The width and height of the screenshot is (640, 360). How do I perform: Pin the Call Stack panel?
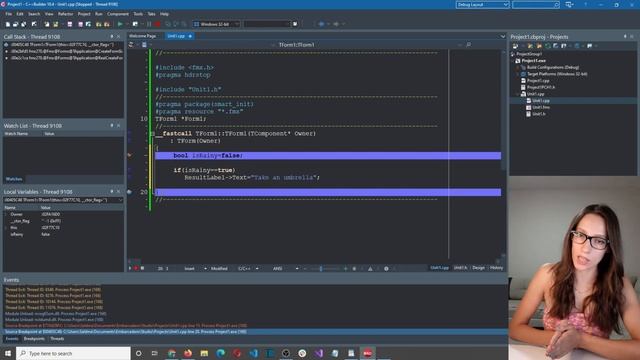point(112,36)
